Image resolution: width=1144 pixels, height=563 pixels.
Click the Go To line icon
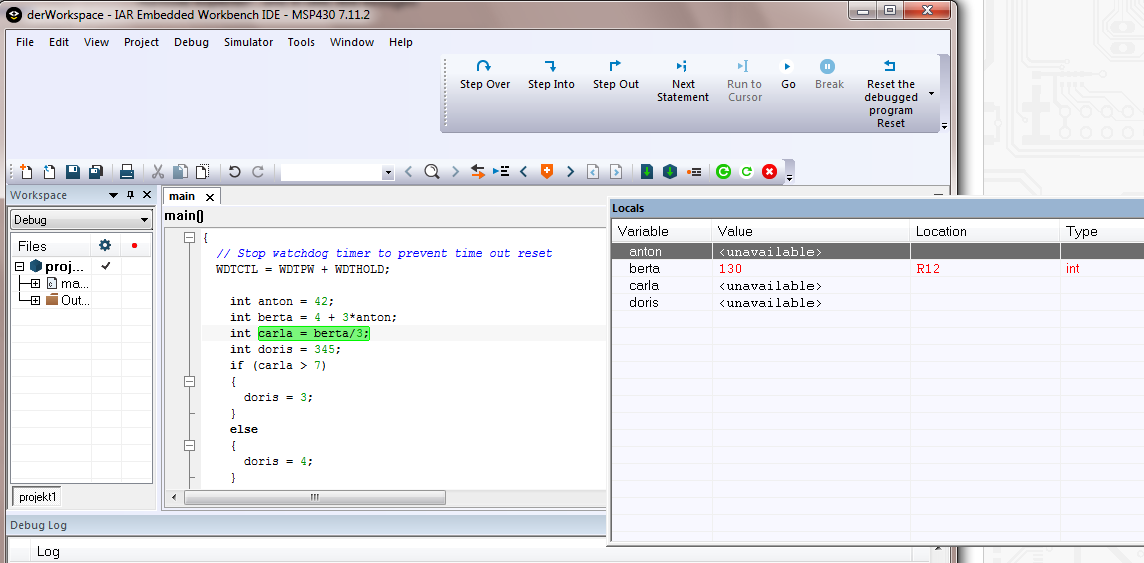tap(500, 171)
